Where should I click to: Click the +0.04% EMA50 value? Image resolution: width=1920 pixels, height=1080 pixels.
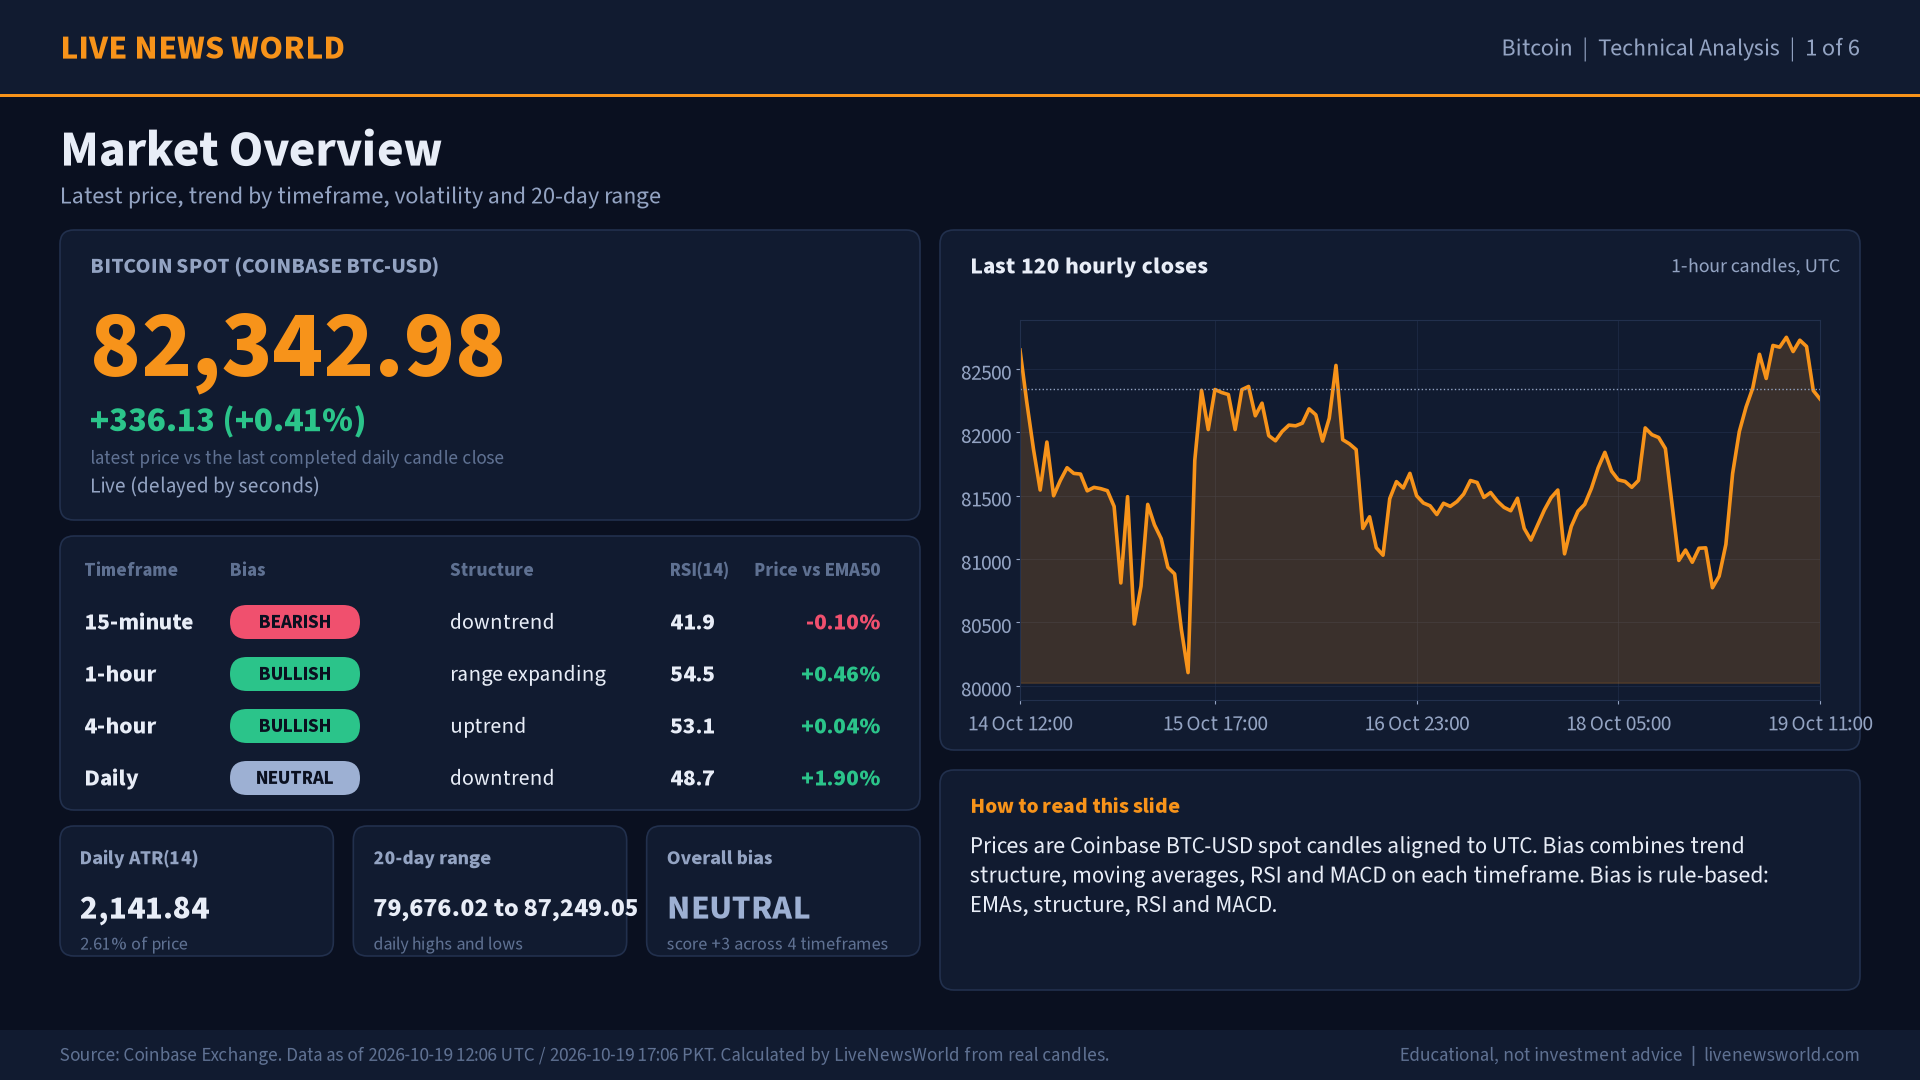point(840,726)
